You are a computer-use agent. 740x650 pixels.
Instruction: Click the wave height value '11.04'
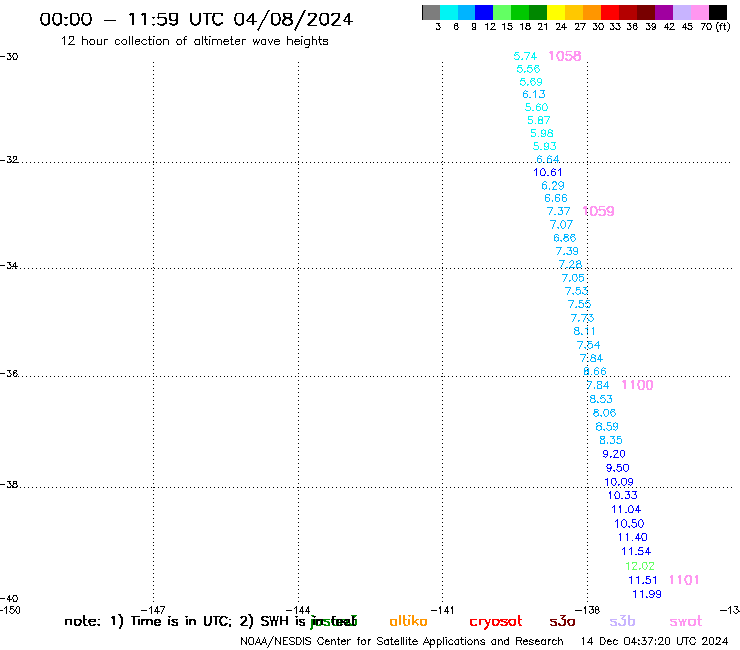[626, 509]
